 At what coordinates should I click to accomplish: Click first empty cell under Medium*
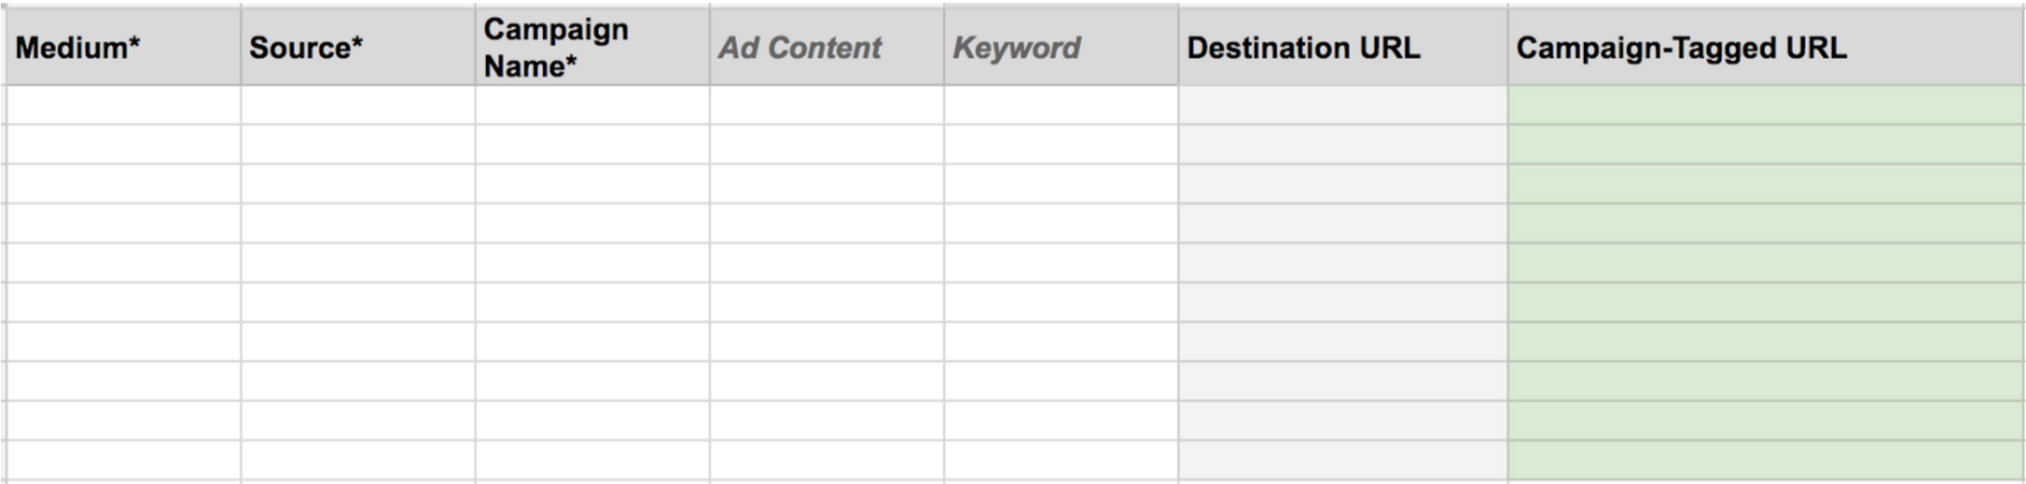click(x=123, y=105)
